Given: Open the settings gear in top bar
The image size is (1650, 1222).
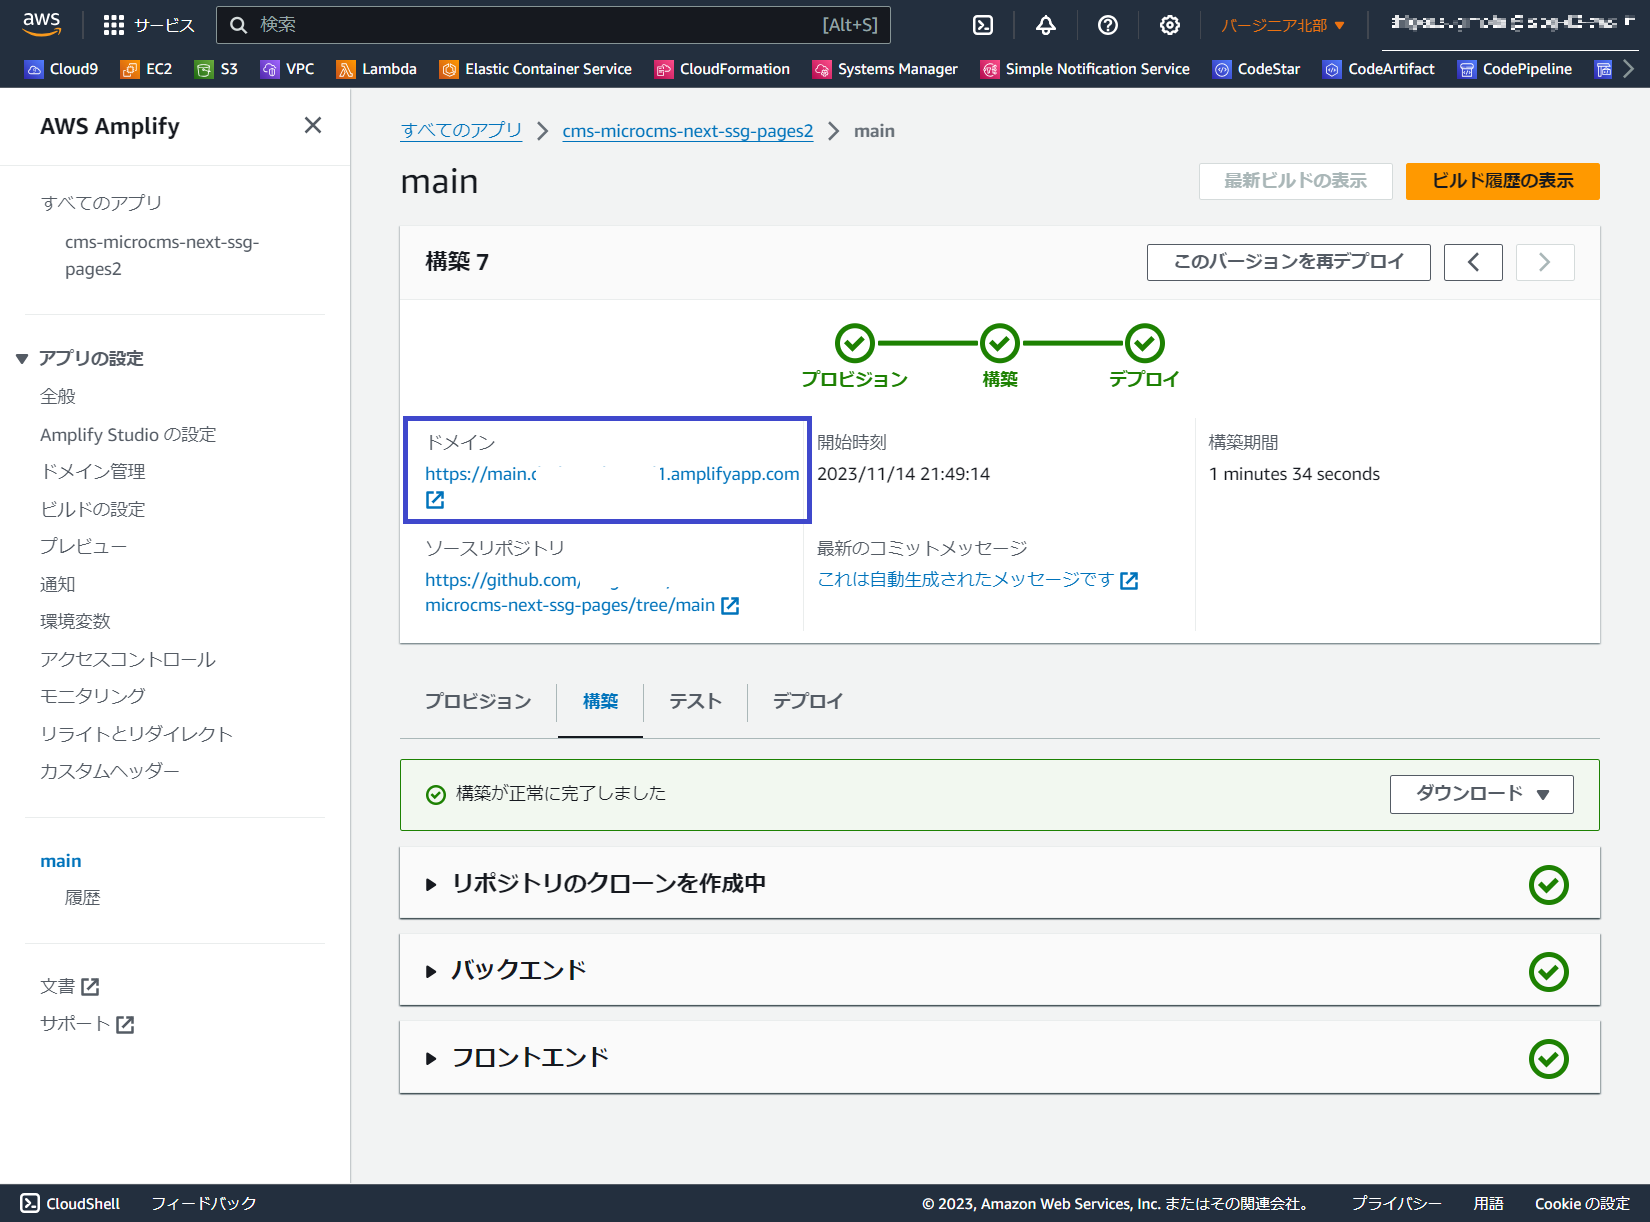Looking at the screenshot, I should click(1170, 25).
